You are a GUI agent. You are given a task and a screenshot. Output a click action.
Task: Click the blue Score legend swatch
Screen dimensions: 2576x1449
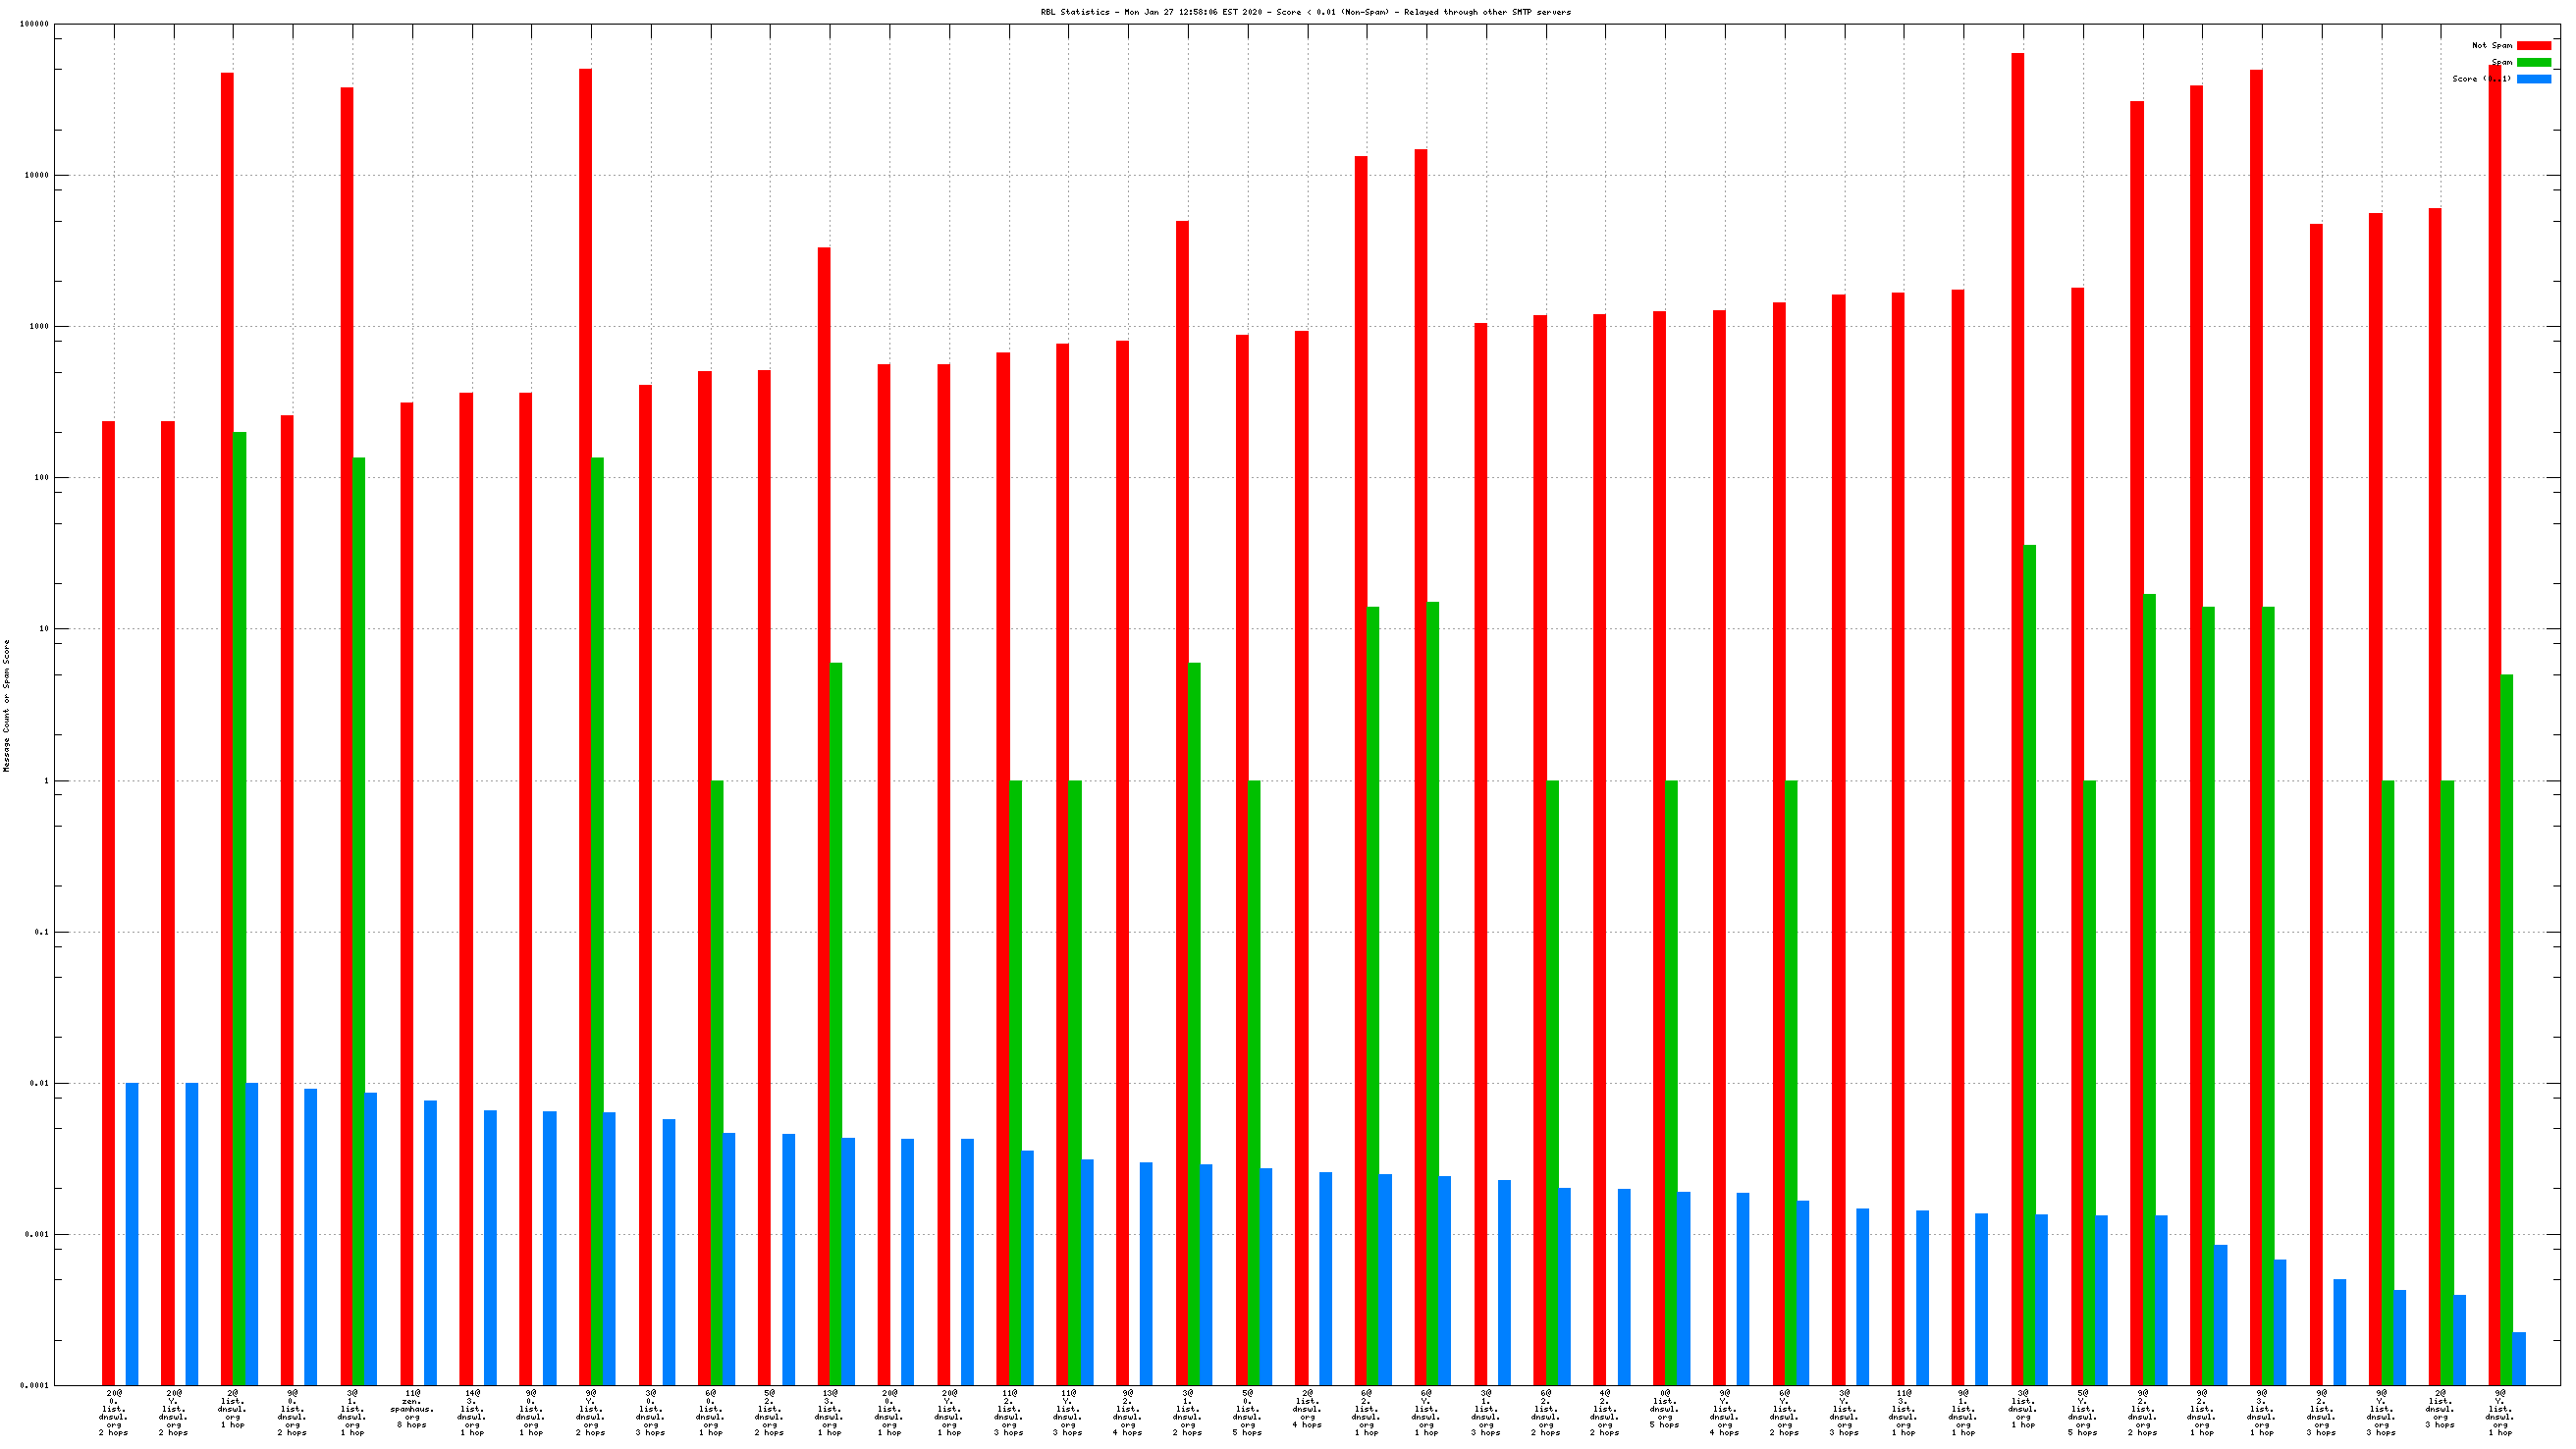click(2533, 79)
